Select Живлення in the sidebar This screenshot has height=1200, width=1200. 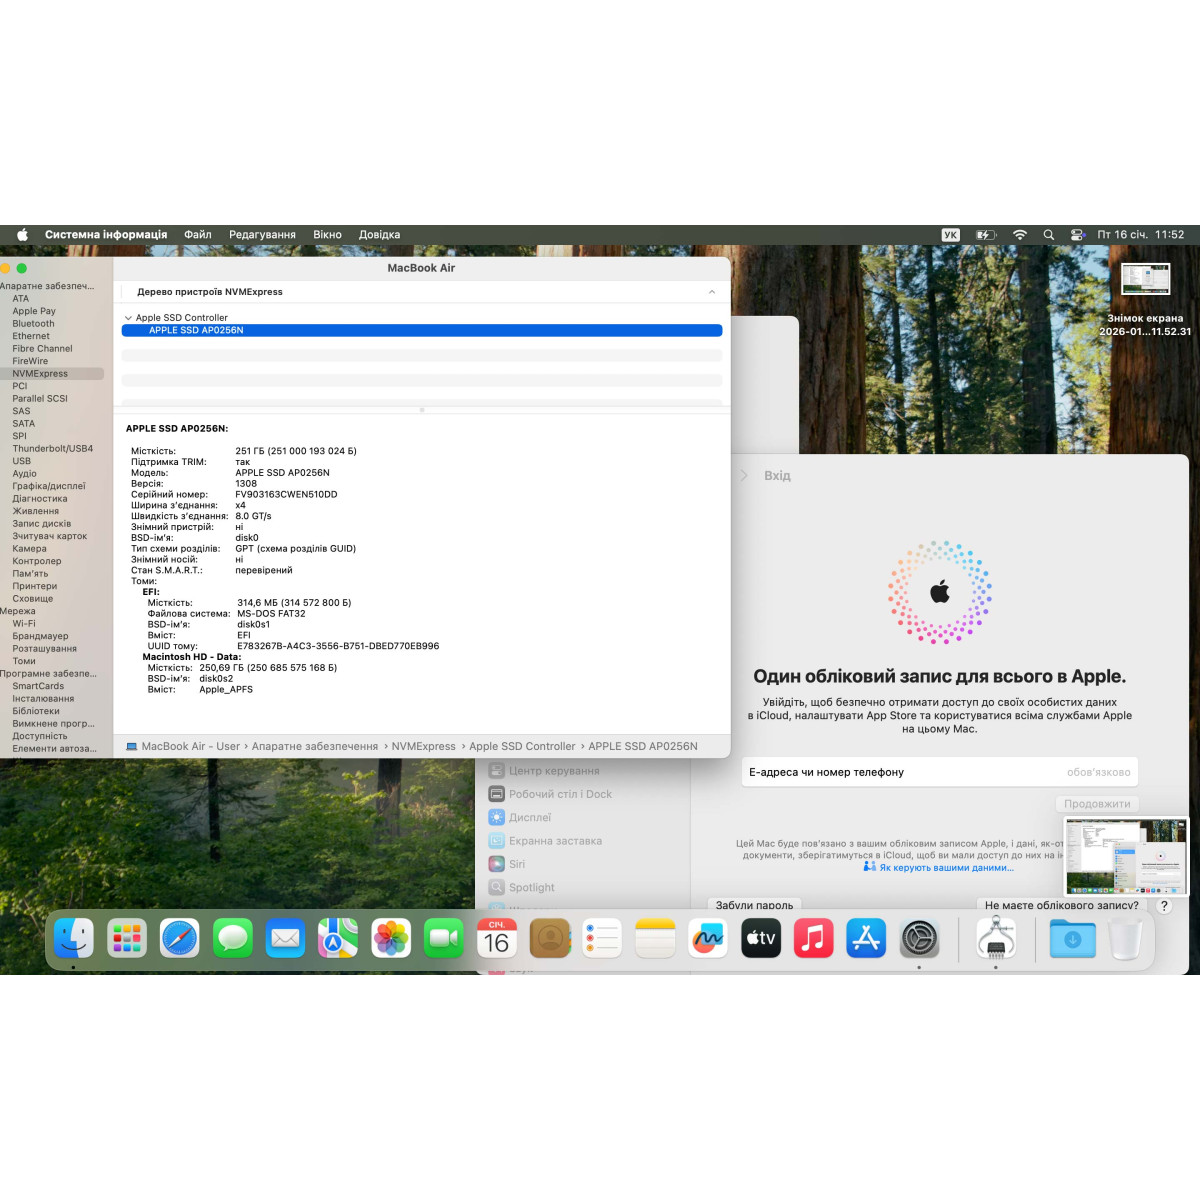(35, 511)
